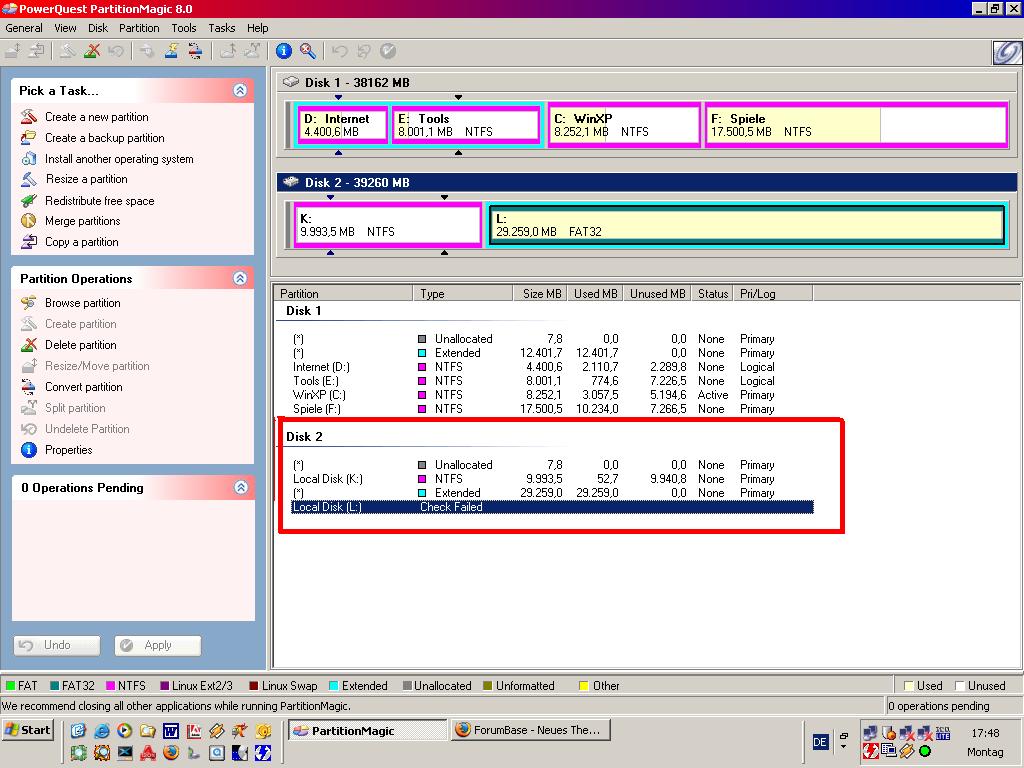The image size is (1024, 768).
Task: Click the Word quick launch icon
Action: 171,731
